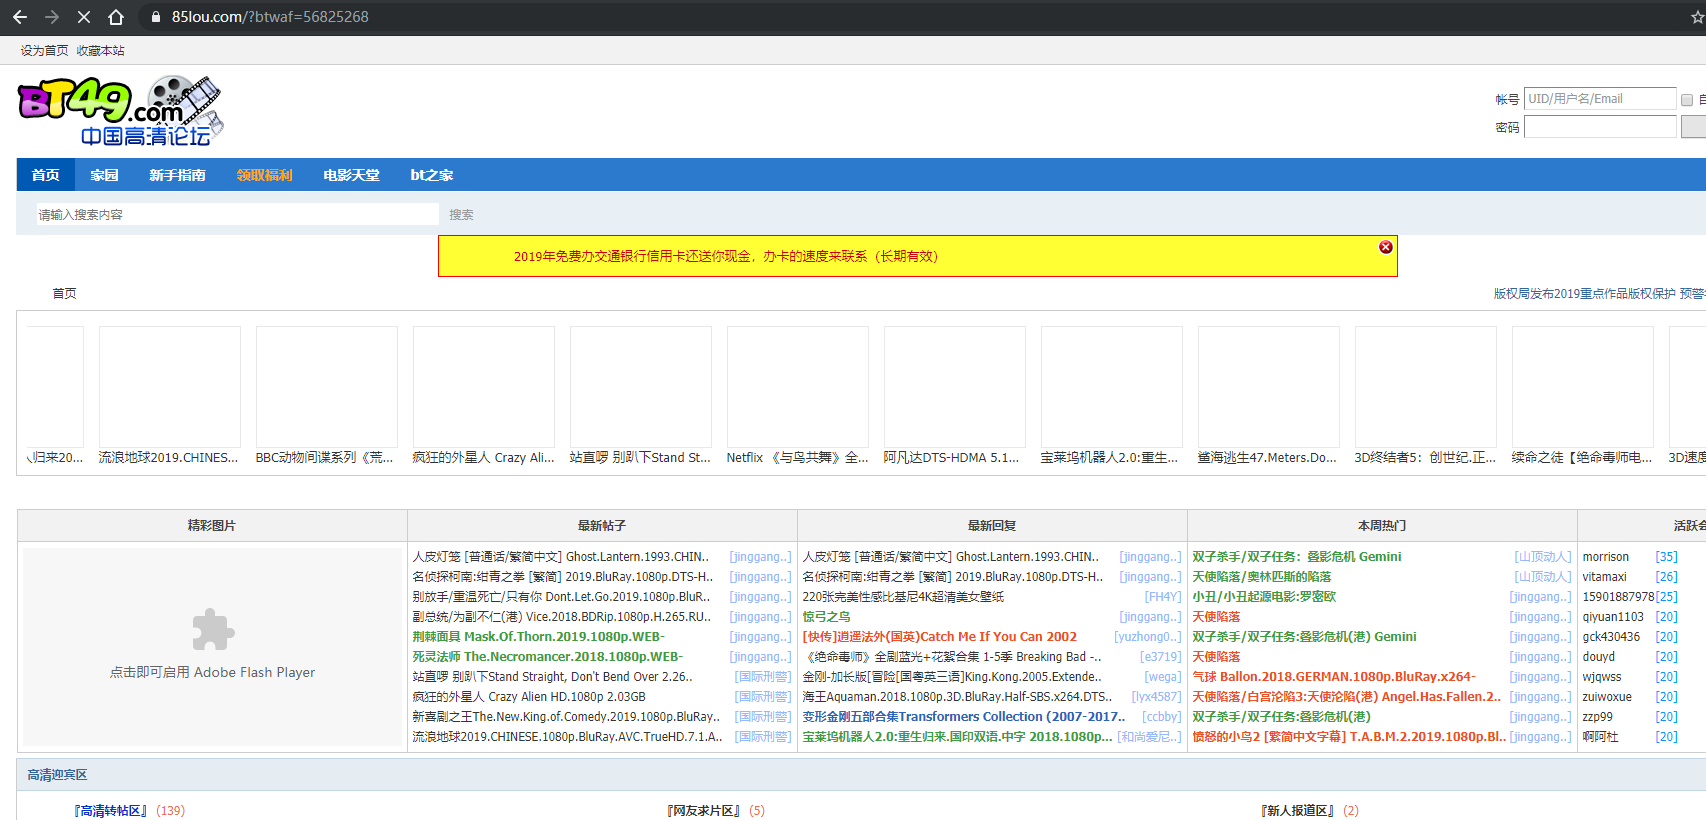Viewport: 1706px width, 820px height.
Task: Go back with the browser back arrow
Action: click(x=19, y=17)
